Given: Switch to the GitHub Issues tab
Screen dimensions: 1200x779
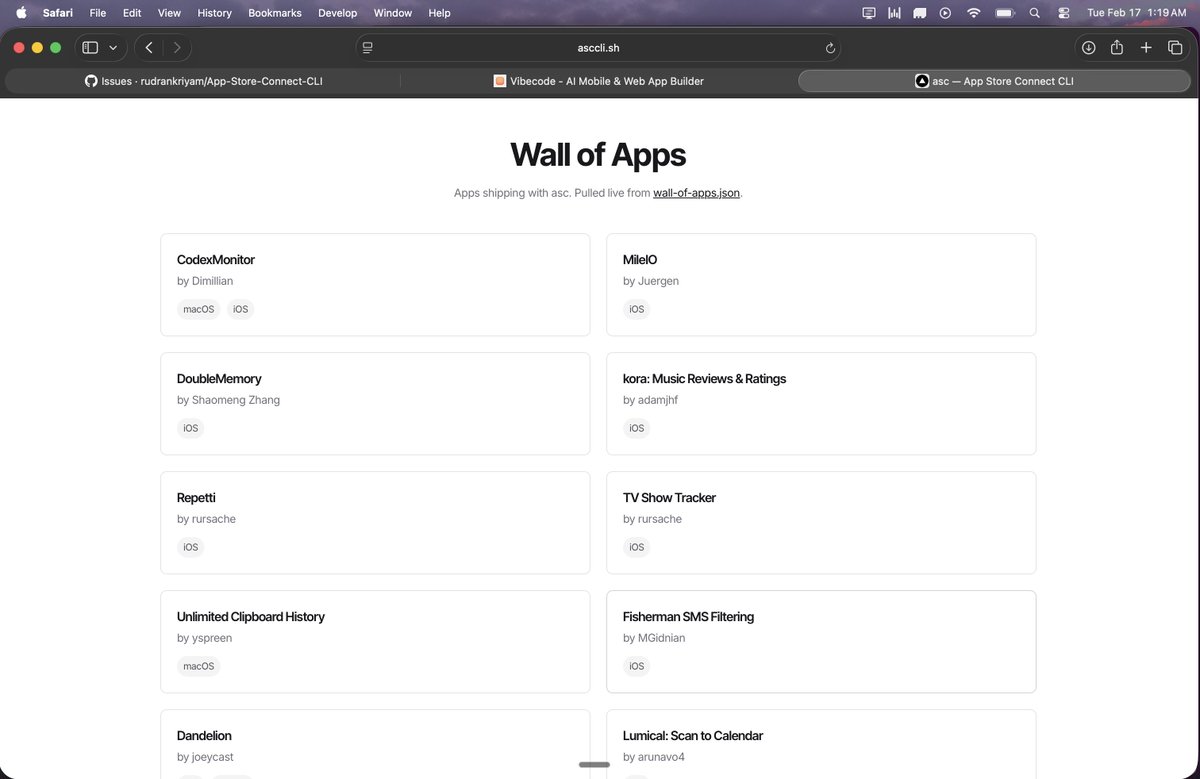Looking at the screenshot, I should (203, 81).
